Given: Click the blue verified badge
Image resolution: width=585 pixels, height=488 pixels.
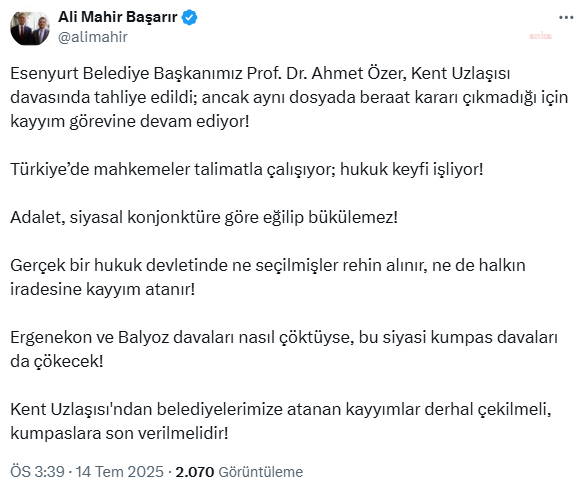Looking at the screenshot, I should 189,18.
